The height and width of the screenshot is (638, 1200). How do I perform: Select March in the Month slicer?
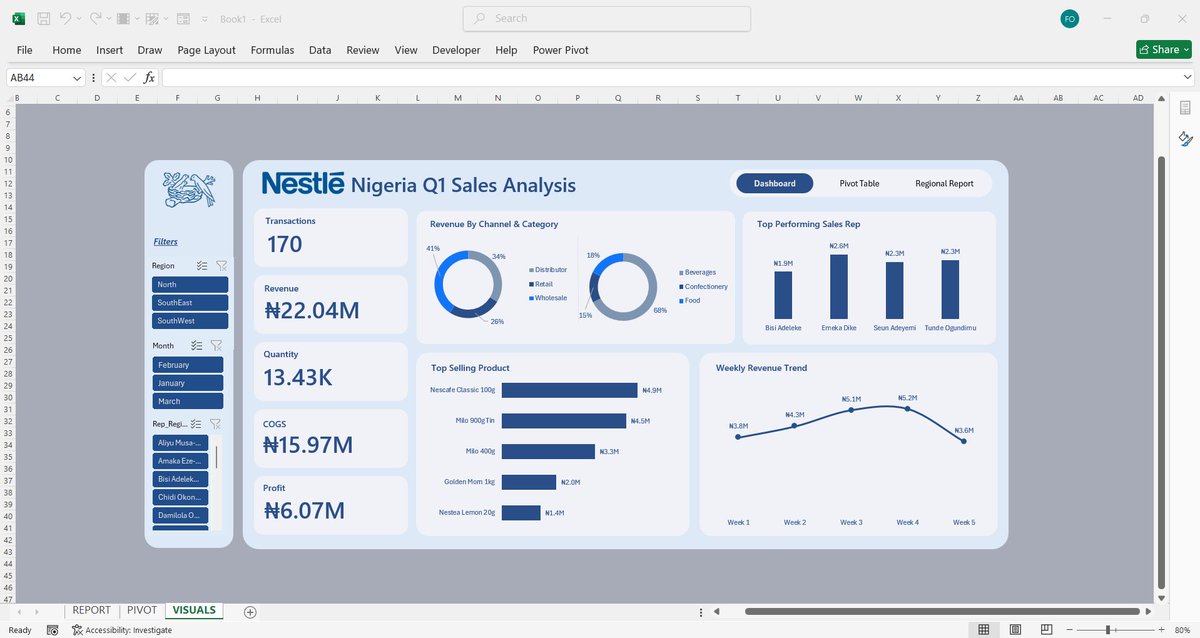point(188,401)
